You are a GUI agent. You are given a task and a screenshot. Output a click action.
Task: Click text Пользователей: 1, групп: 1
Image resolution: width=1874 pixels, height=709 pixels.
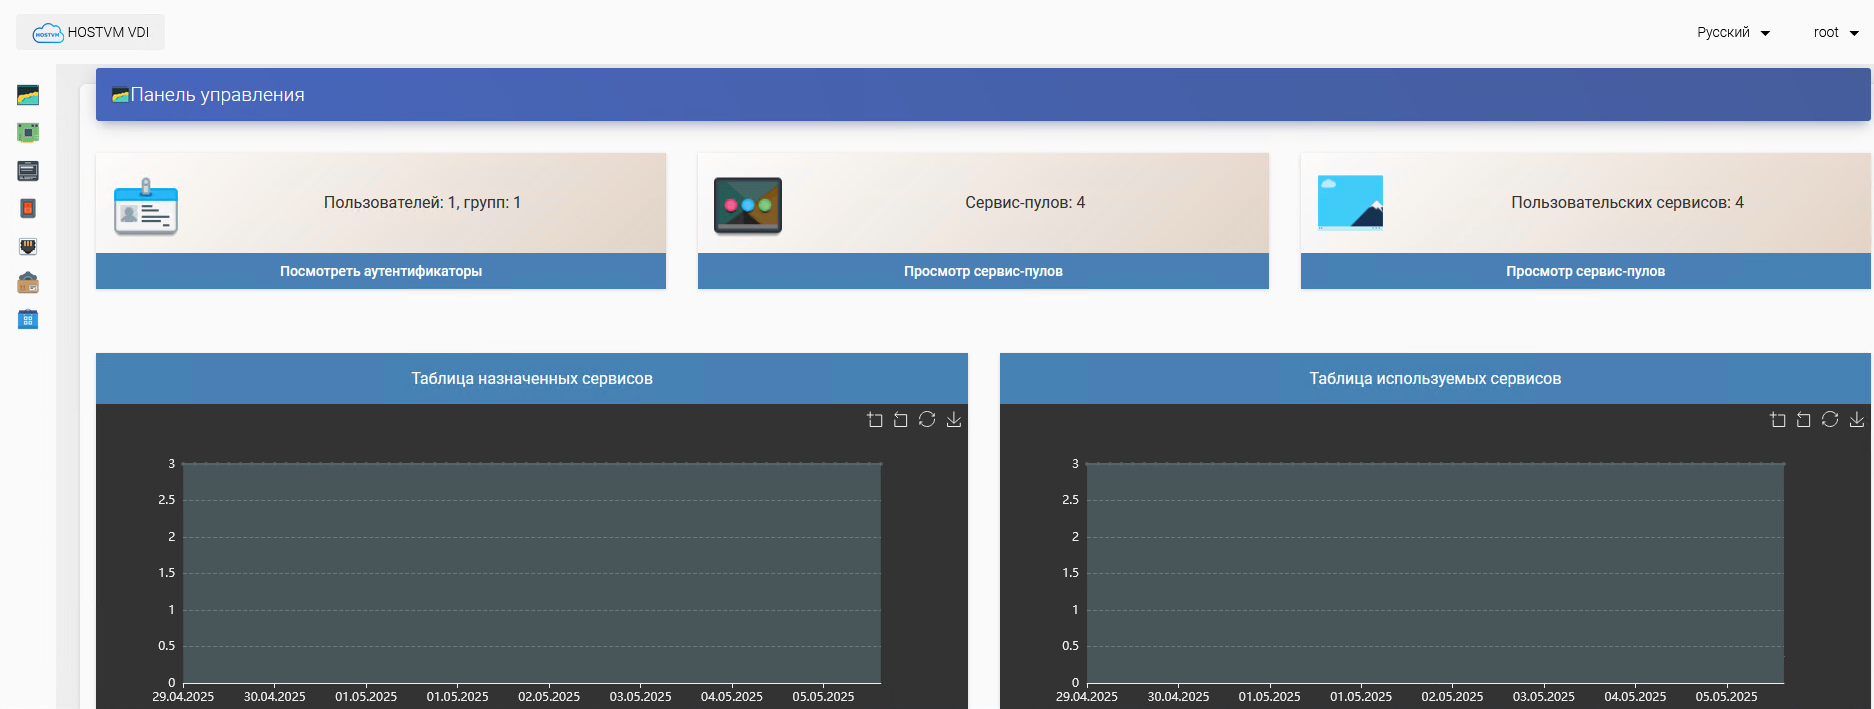click(422, 203)
